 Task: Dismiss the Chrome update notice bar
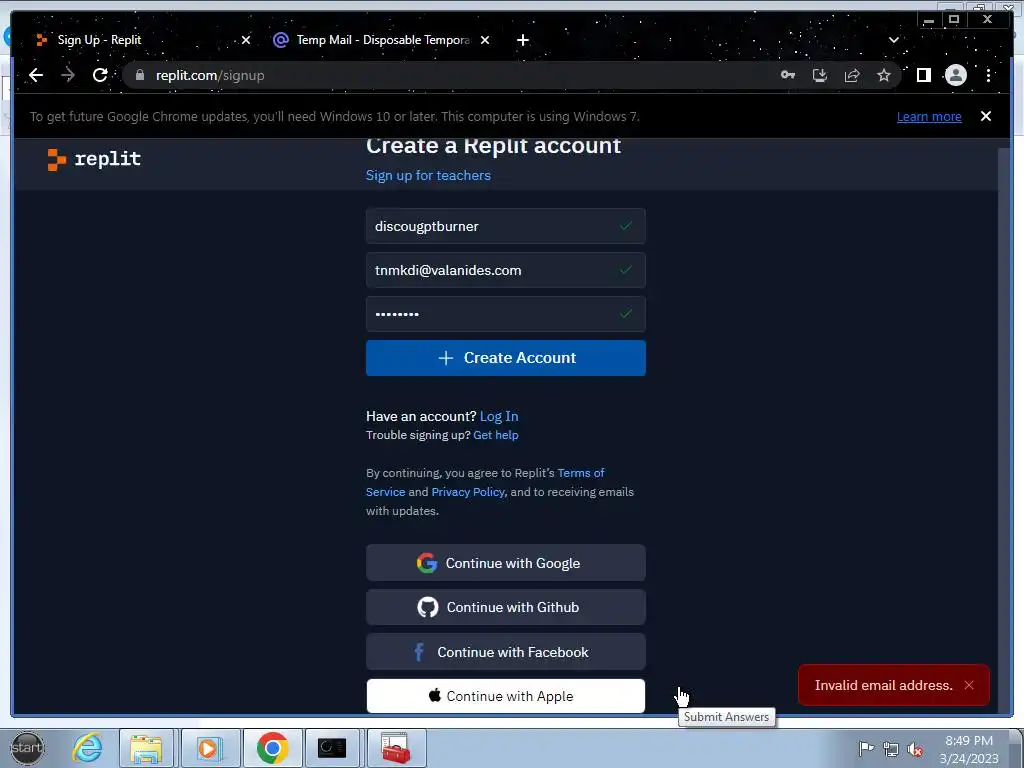985,116
